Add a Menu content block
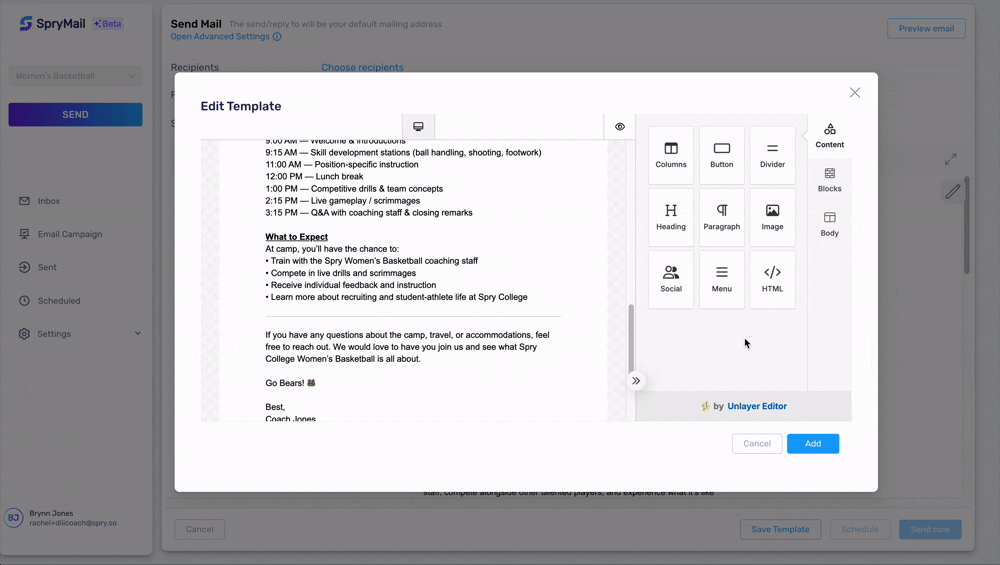The height and width of the screenshot is (565, 1000). pos(721,279)
